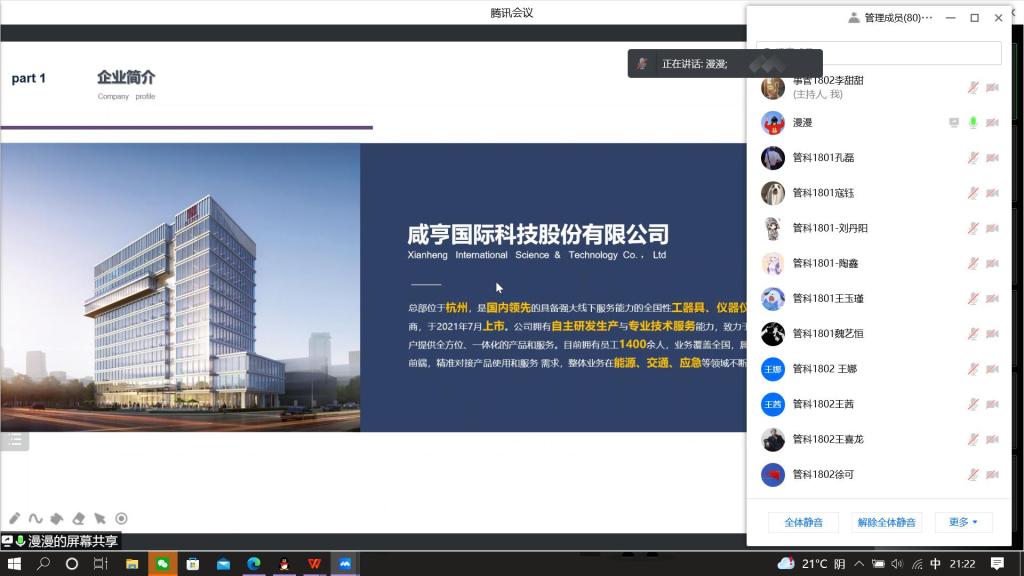Image resolution: width=1024 pixels, height=576 pixels.
Task: Click the 解除全体静音 button
Action: pyautogui.click(x=886, y=522)
